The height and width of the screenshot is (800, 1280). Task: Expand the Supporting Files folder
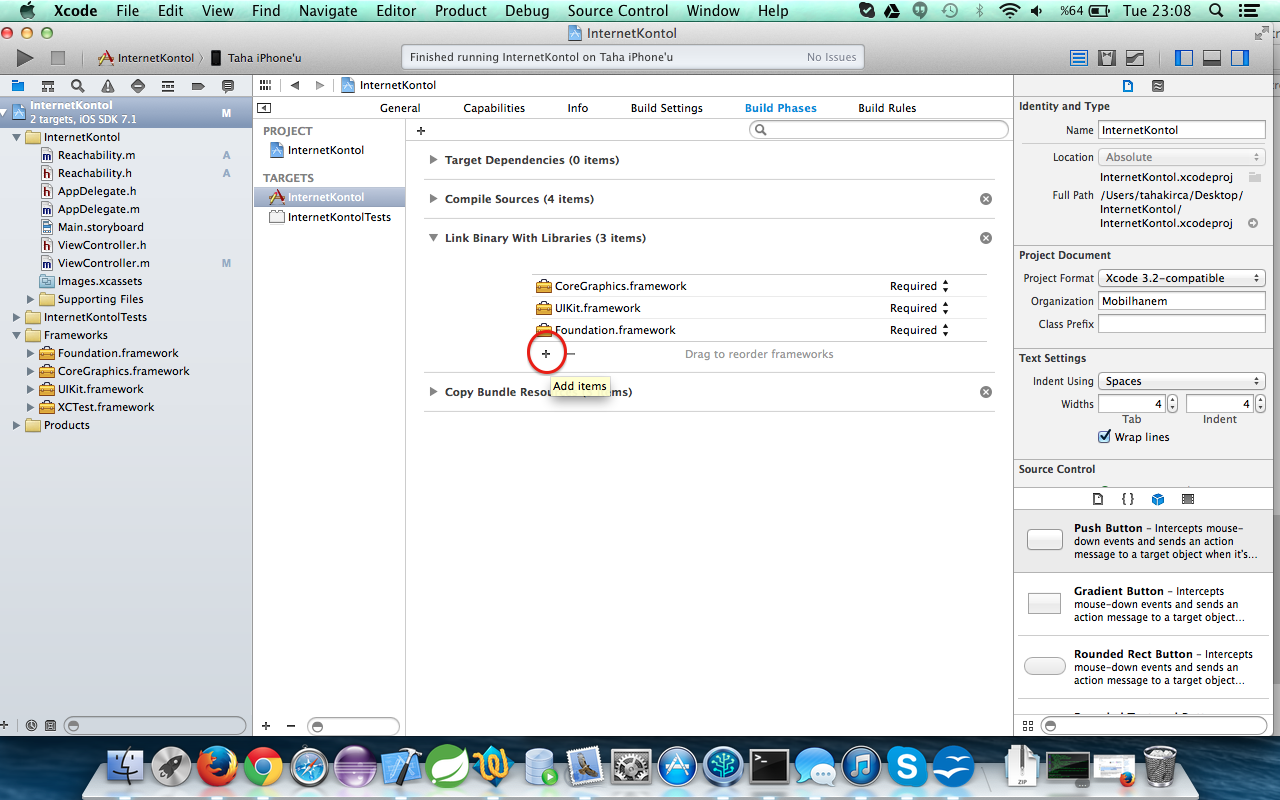[x=30, y=299]
